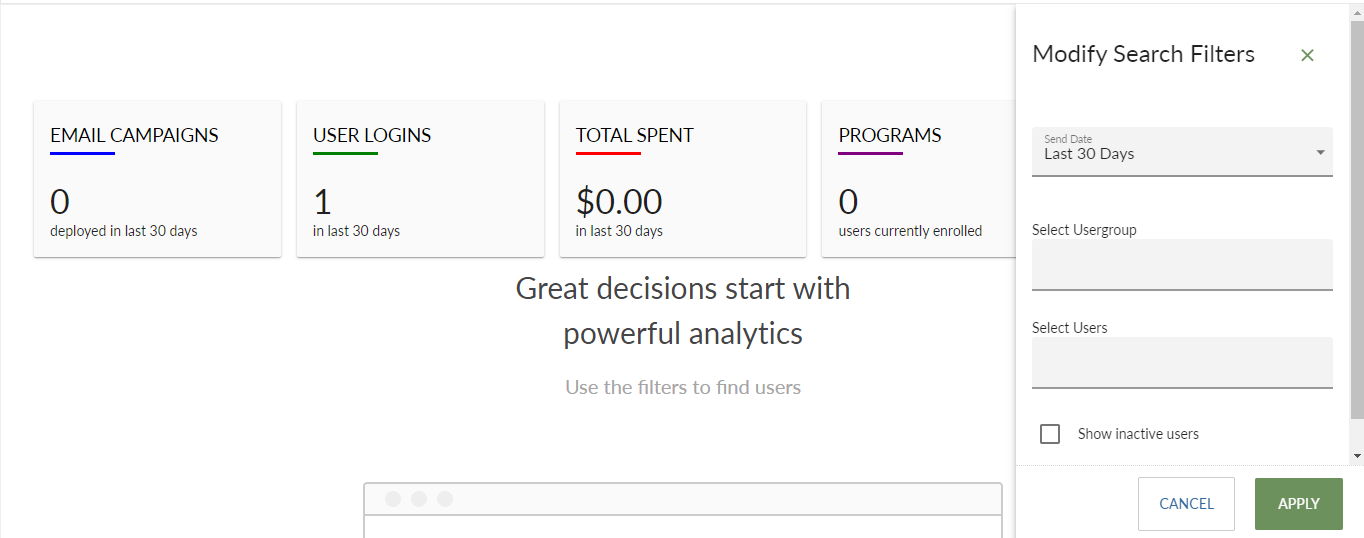Click the filter panel scrollbar down arrow
The width and height of the screenshot is (1364, 538).
tap(1356, 456)
